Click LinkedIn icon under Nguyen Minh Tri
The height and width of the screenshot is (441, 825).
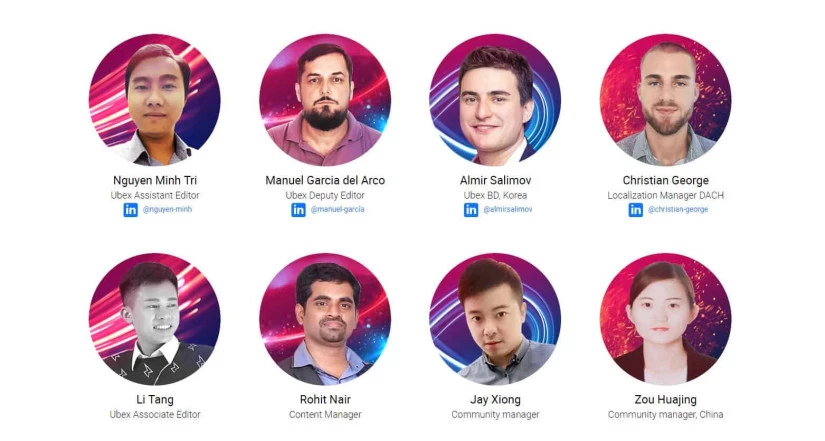[130, 209]
